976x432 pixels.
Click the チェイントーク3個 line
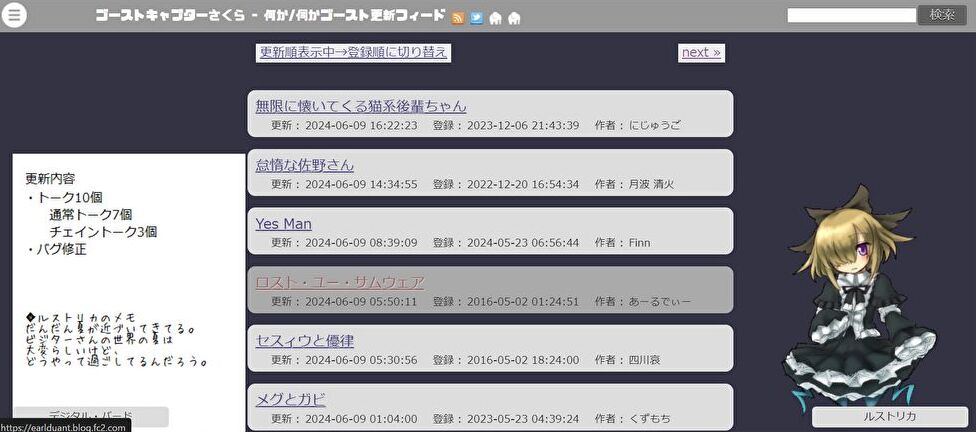coord(103,233)
